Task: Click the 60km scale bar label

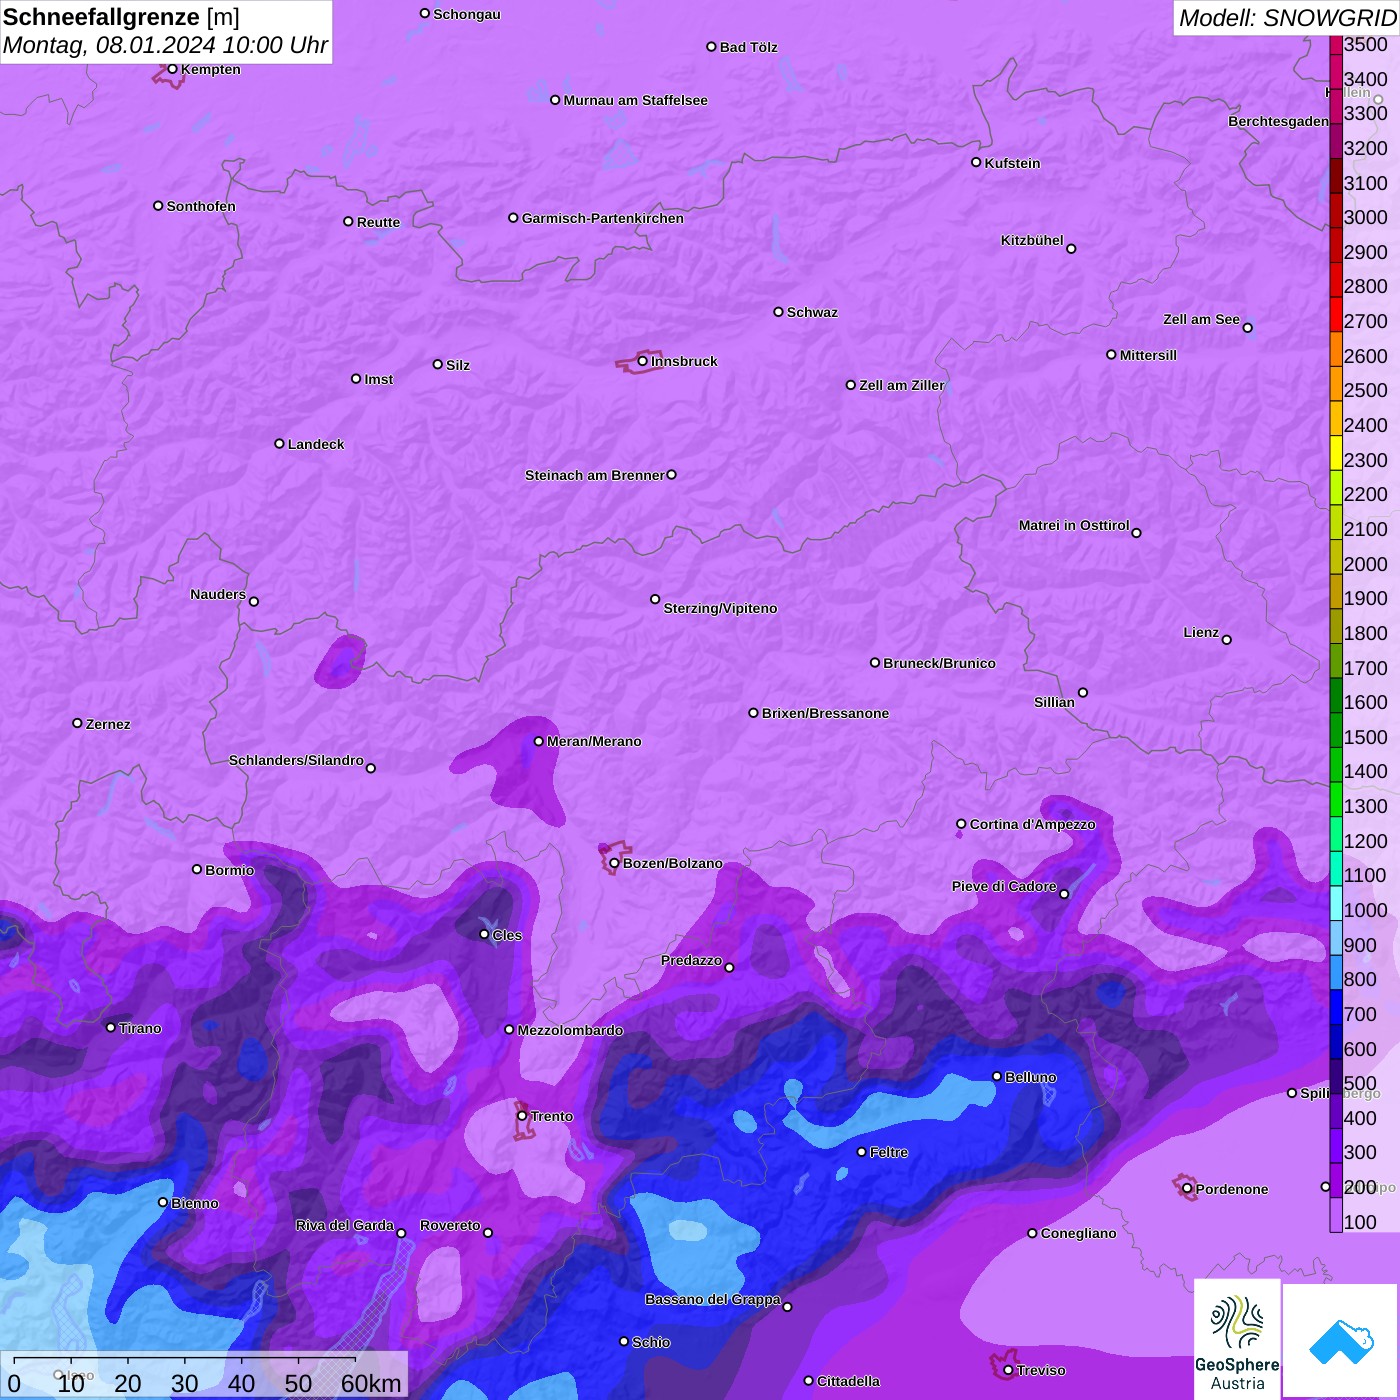Action: (x=371, y=1383)
